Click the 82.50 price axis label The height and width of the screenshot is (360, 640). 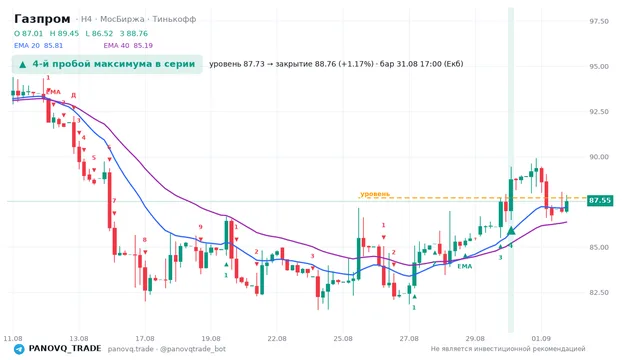(599, 293)
